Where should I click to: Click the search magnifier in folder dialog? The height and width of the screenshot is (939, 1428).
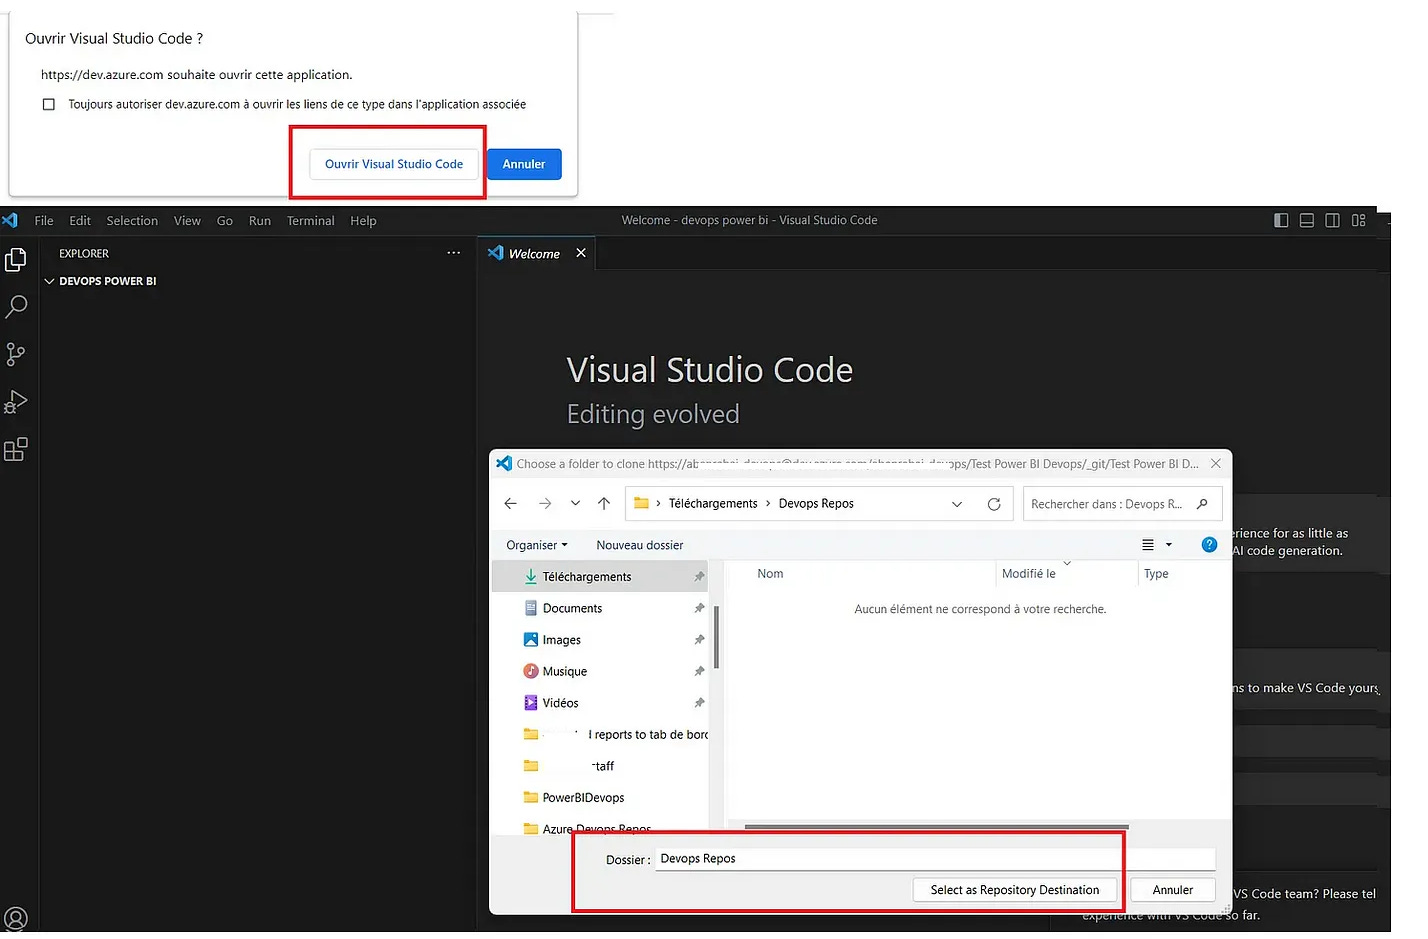(1202, 504)
